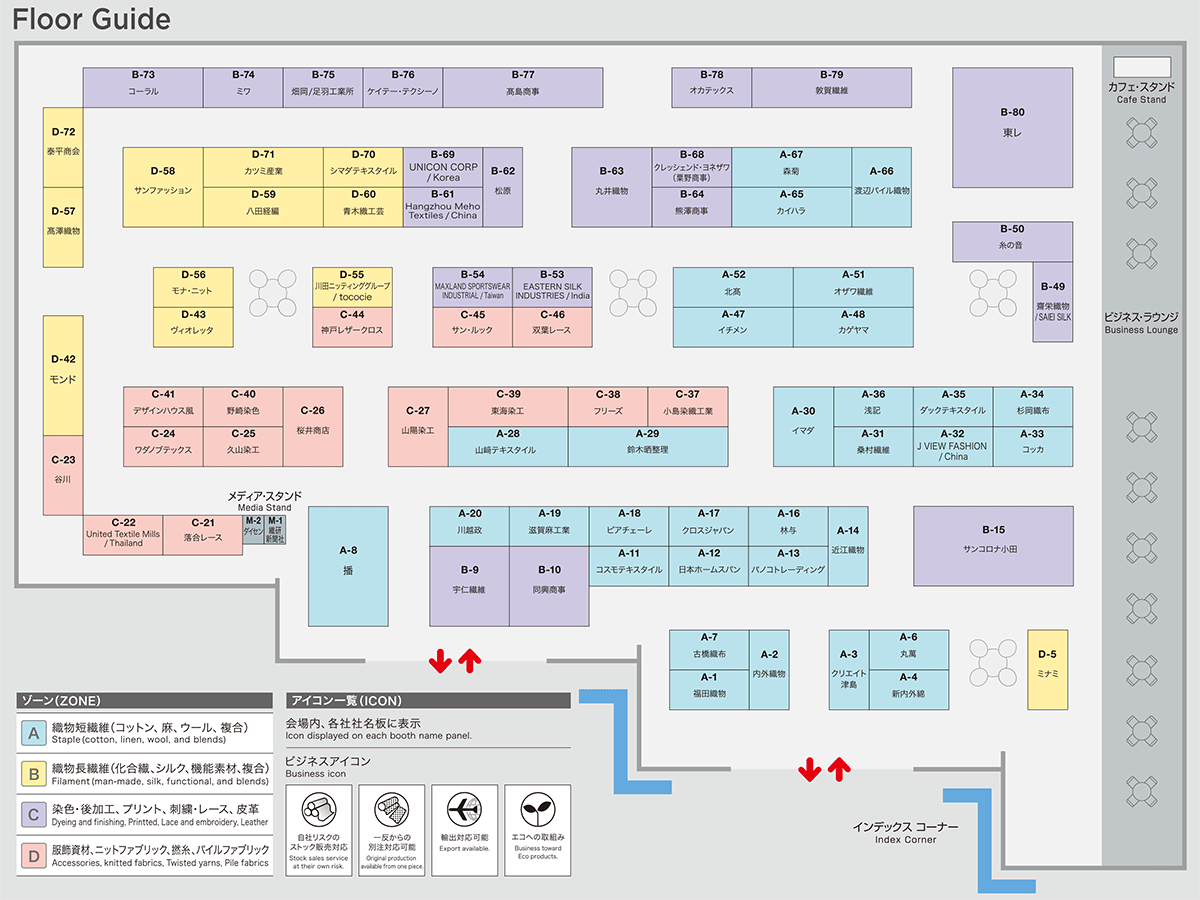Viewport: 1200px width, 900px height.
Task: Click the Index Corner label
Action: [905, 833]
